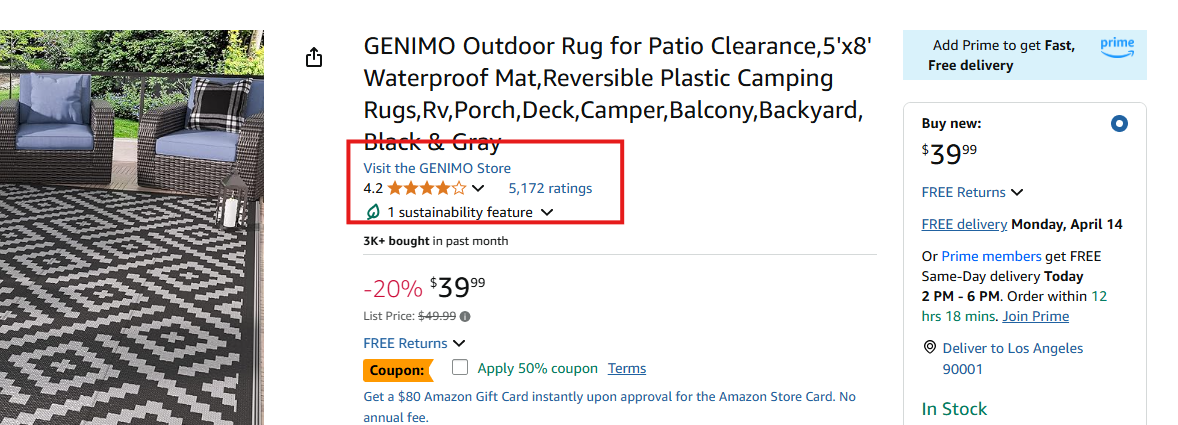Click the outdoor rug product image
The height and width of the screenshot is (425, 1178).
pyautogui.click(x=132, y=228)
